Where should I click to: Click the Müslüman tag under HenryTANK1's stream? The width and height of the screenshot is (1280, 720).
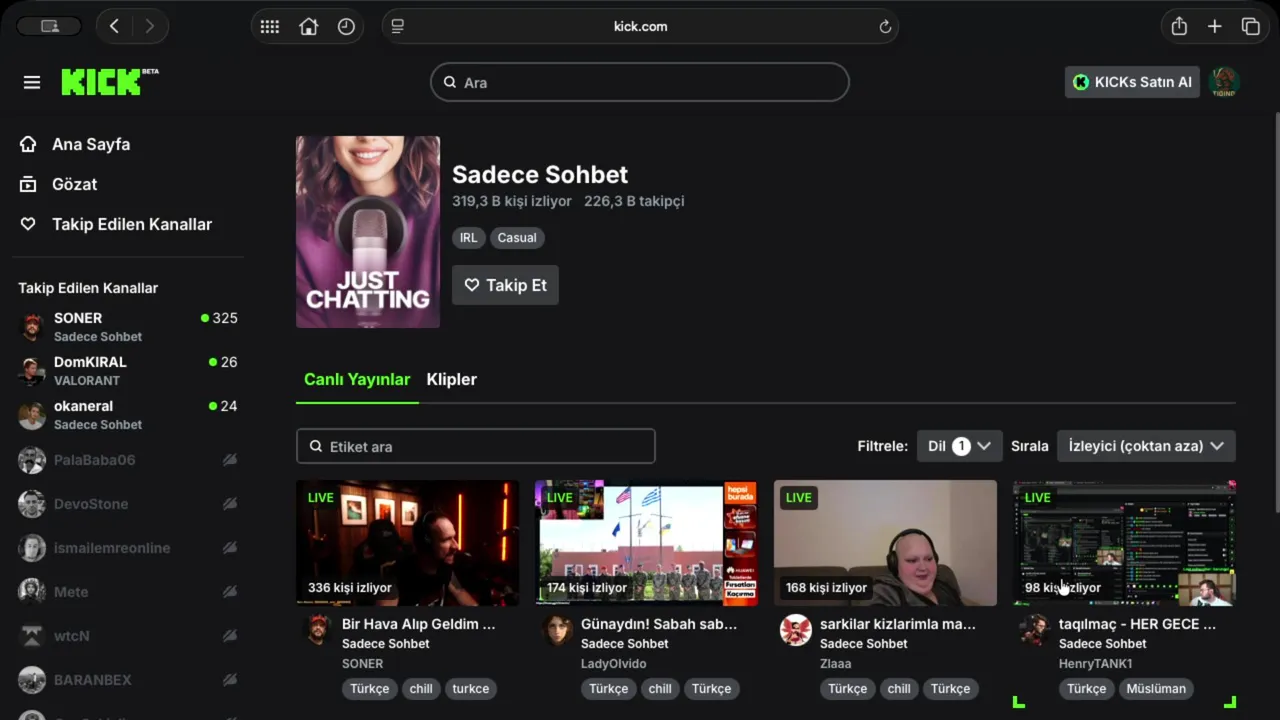click(x=1156, y=688)
